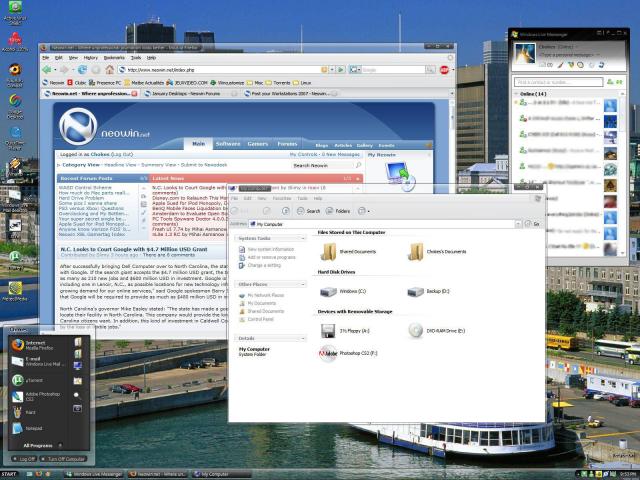
Task: Open the Software tab on Neowin
Action: [228, 144]
